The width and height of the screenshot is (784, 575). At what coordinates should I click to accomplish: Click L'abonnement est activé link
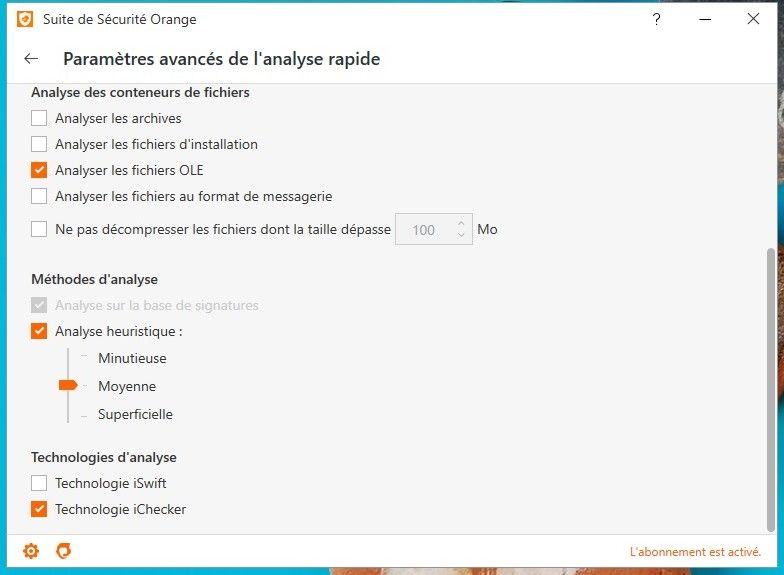coord(695,552)
